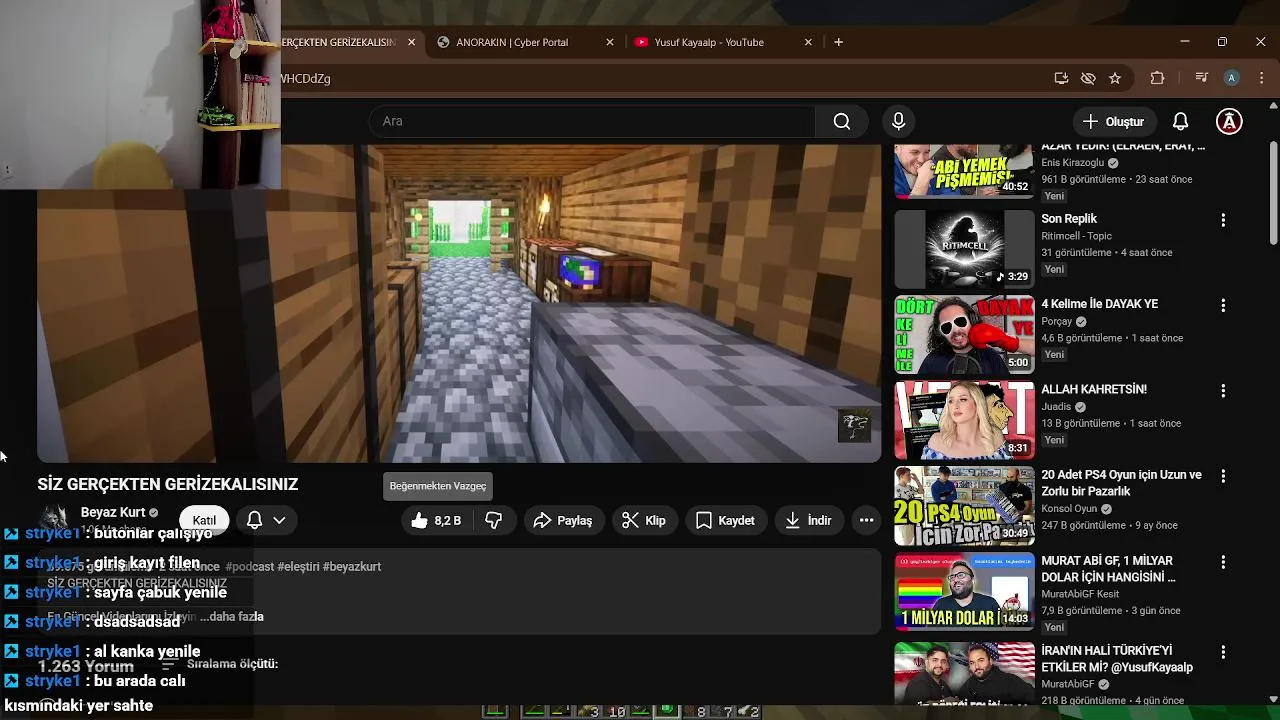
Task: Like the video with thumbs-up 8,2 B
Action: click(x=436, y=520)
